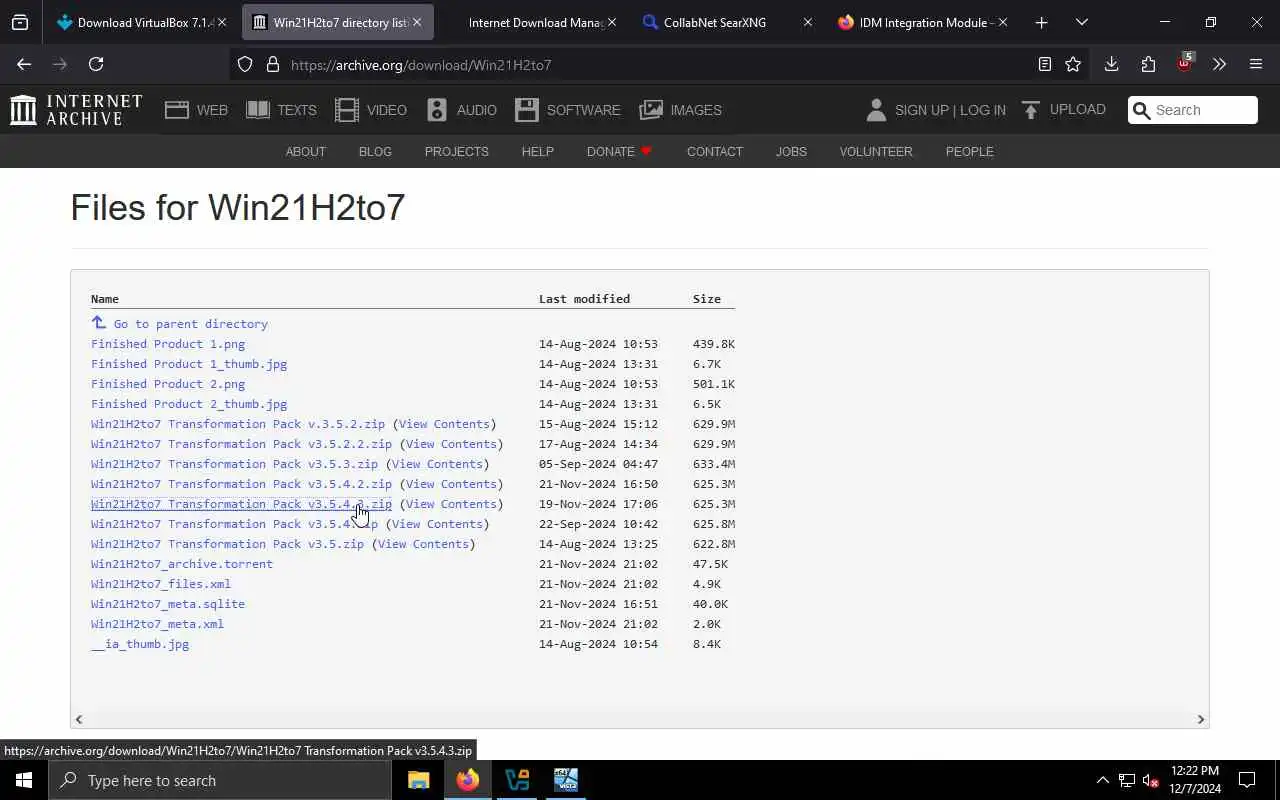Show hidden system tray icons
This screenshot has height=800, width=1280.
(x=1102, y=780)
